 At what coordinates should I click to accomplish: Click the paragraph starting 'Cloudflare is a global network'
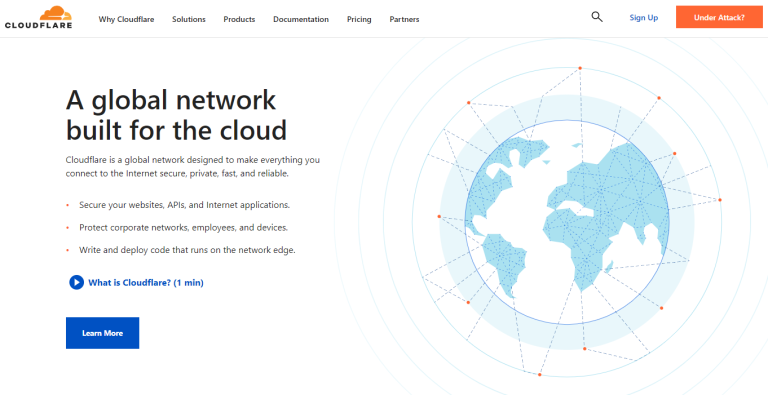[192, 167]
